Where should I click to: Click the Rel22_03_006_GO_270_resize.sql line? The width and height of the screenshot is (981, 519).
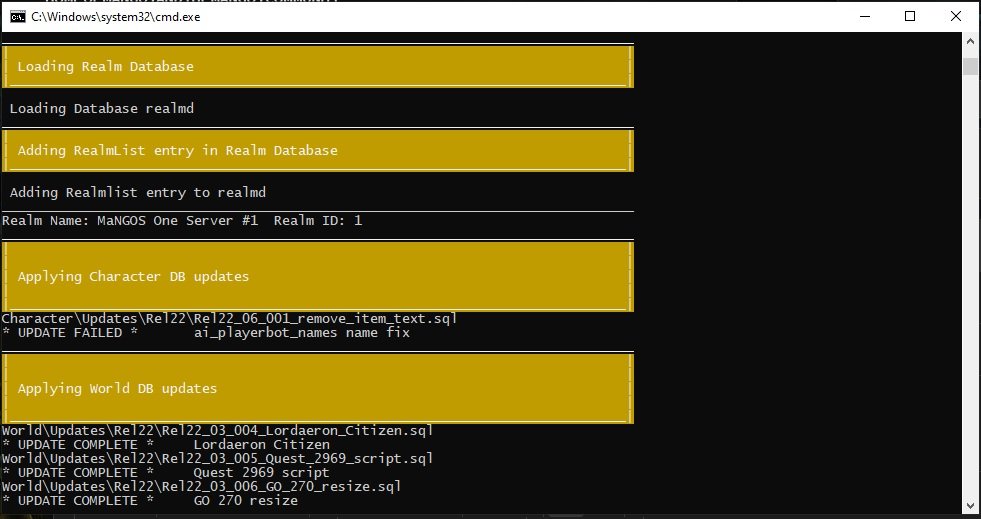[x=201, y=486]
